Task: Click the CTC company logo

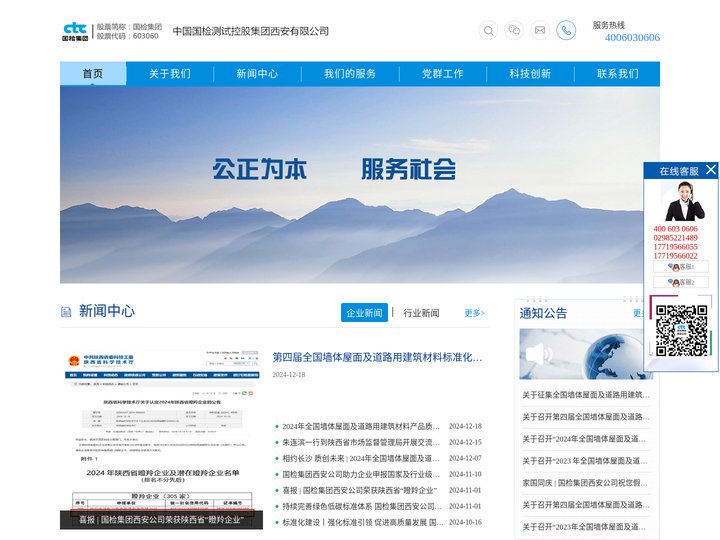Action: click(x=75, y=31)
